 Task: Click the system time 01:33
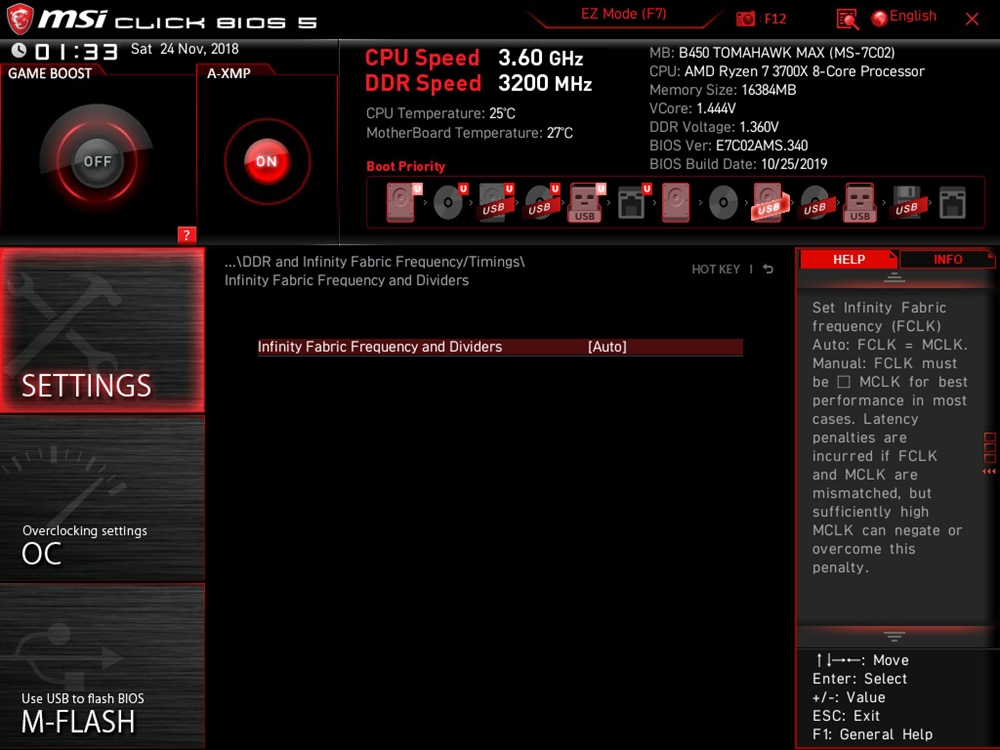coord(76,51)
